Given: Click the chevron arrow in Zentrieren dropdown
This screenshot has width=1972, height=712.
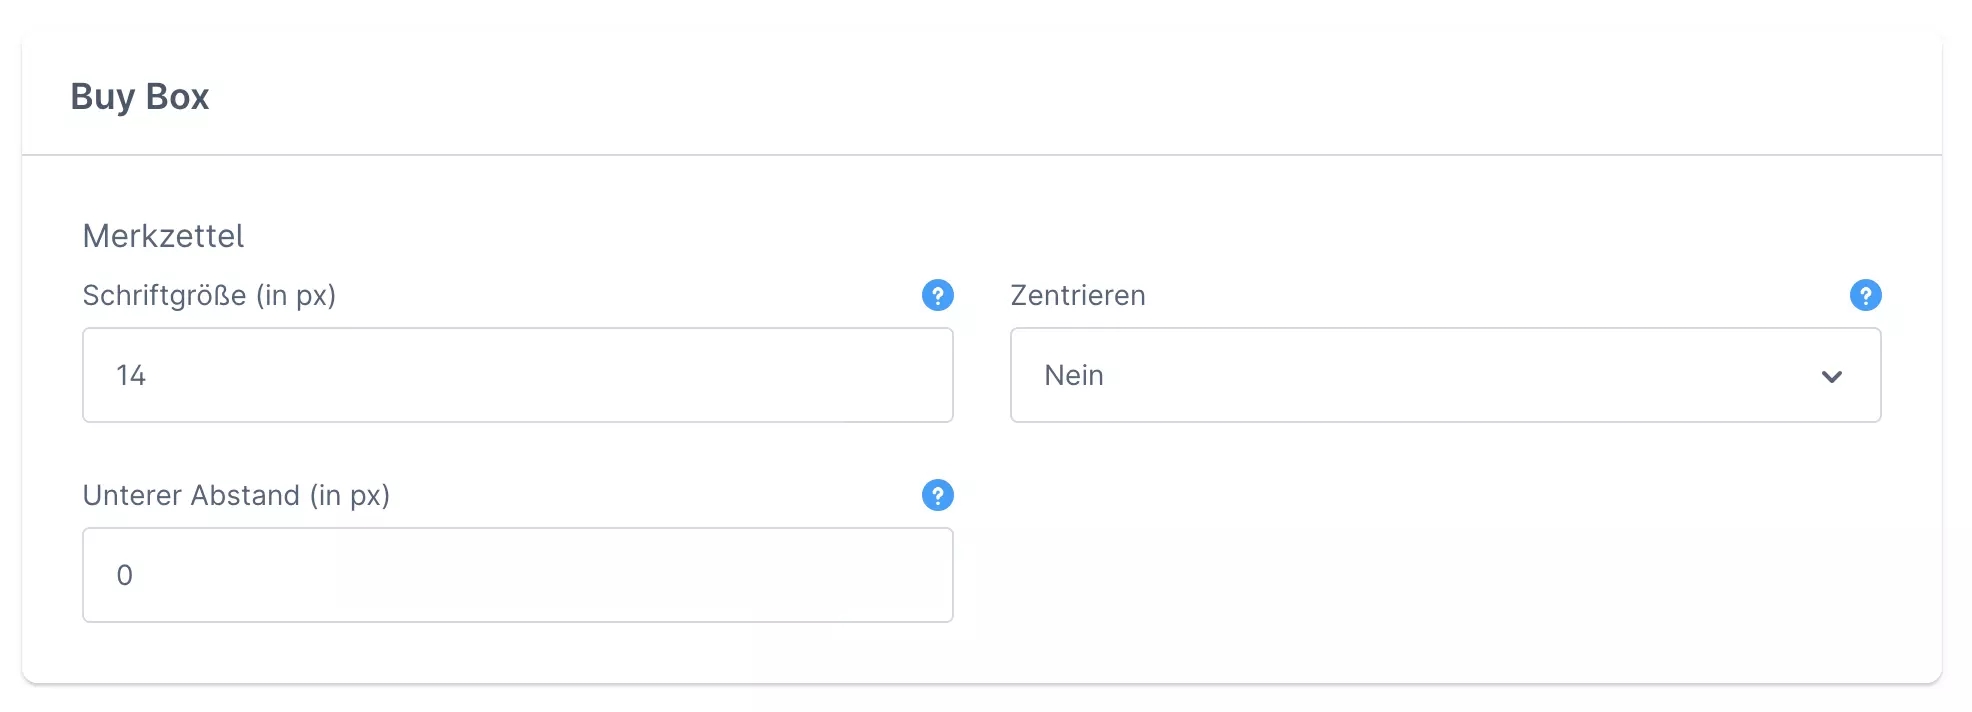Looking at the screenshot, I should 1831,376.
